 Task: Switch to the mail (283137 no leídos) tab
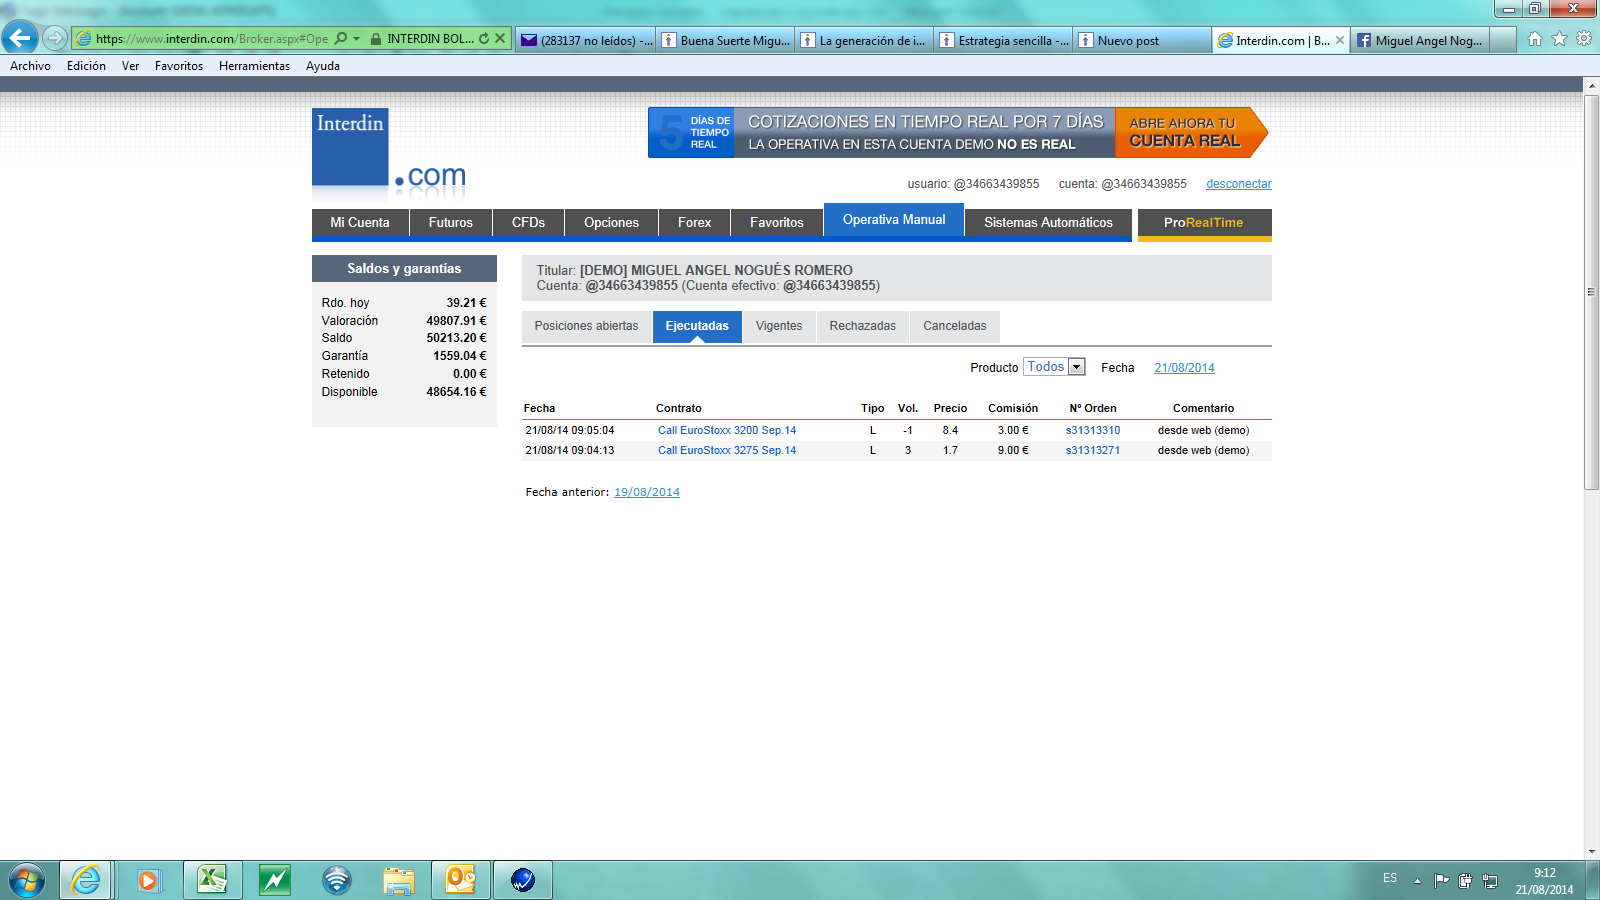(585, 40)
